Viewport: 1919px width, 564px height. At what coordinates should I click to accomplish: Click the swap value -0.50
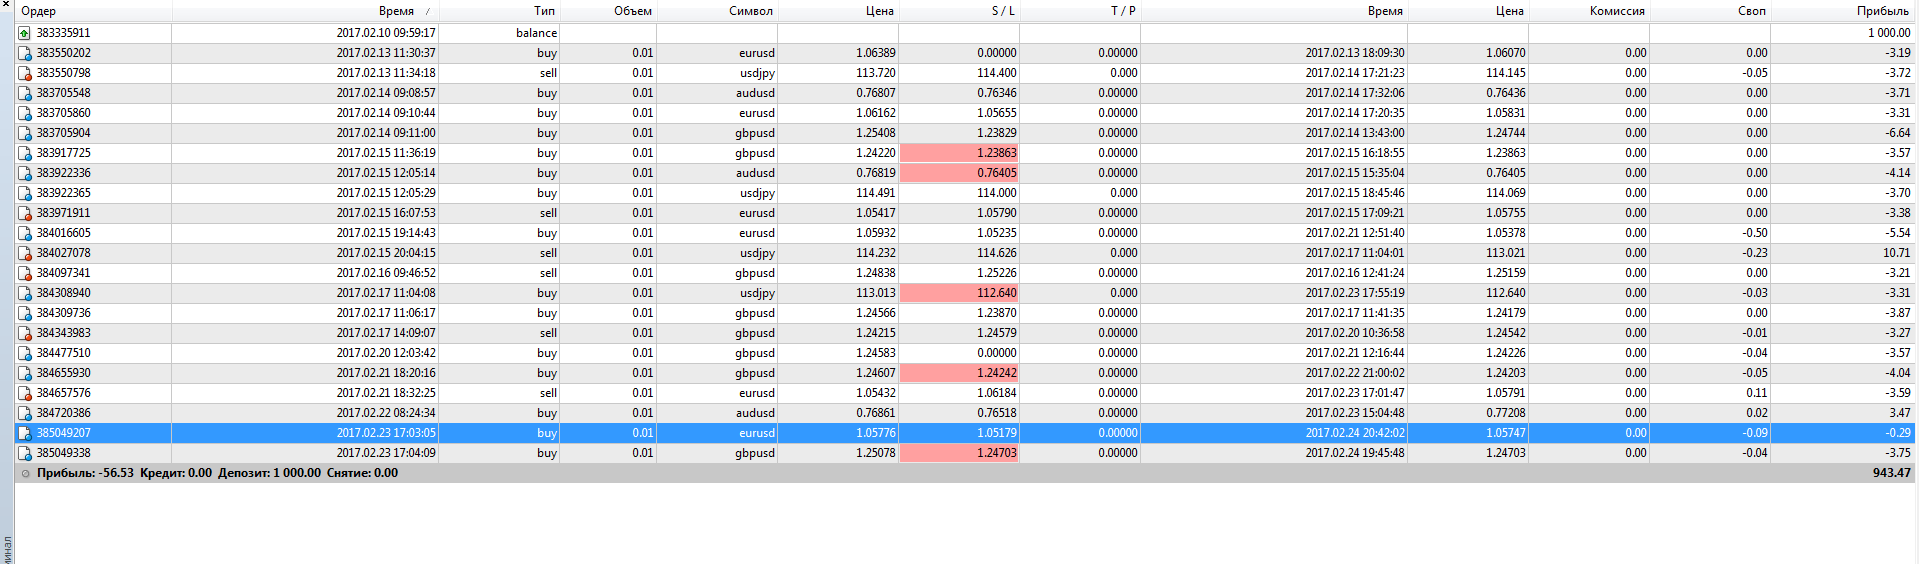click(x=1754, y=233)
